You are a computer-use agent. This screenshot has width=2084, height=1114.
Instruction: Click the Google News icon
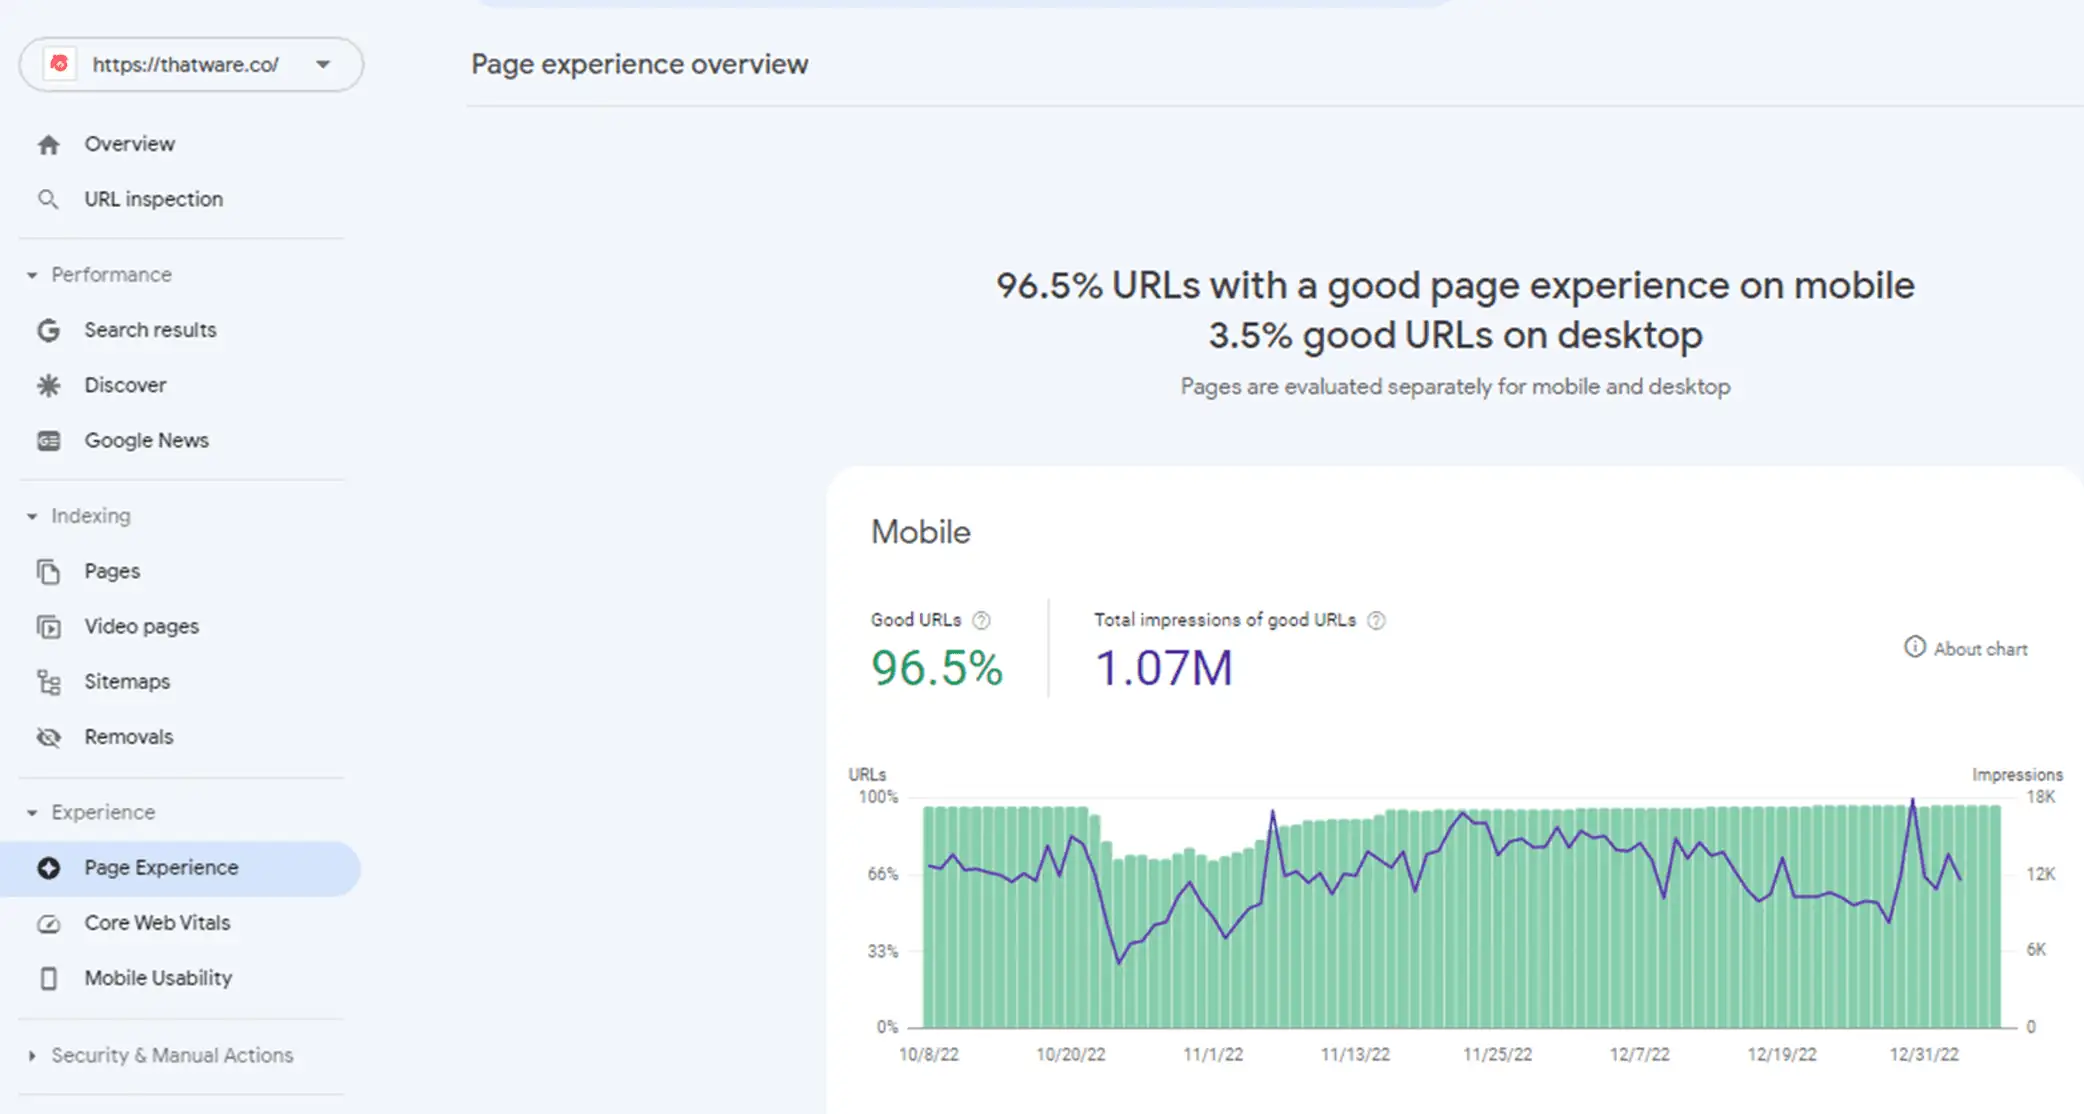(x=48, y=441)
